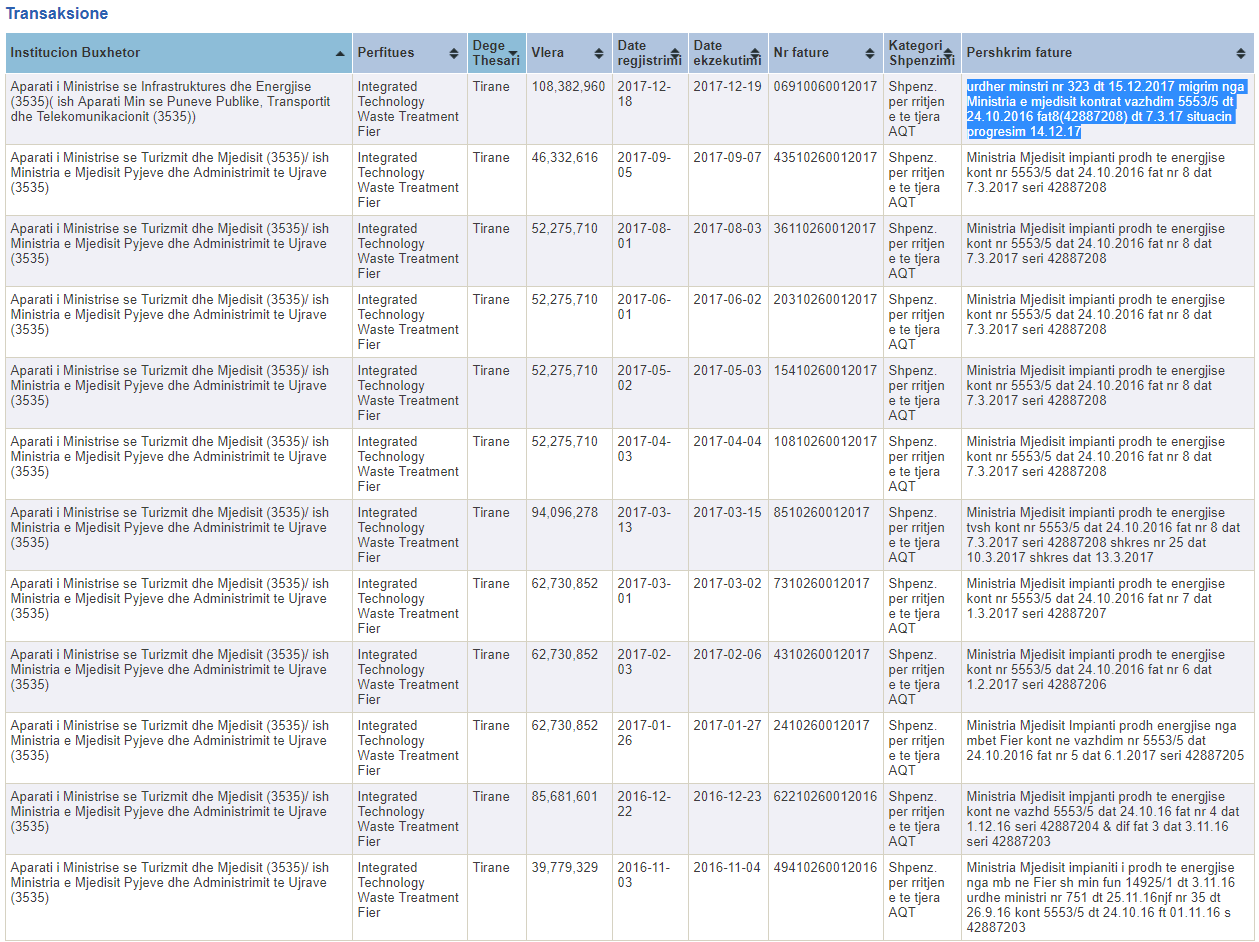The width and height of the screenshot is (1259, 942).
Task: Click the sort arrows icon beside Perfitues
Action: (x=456, y=53)
